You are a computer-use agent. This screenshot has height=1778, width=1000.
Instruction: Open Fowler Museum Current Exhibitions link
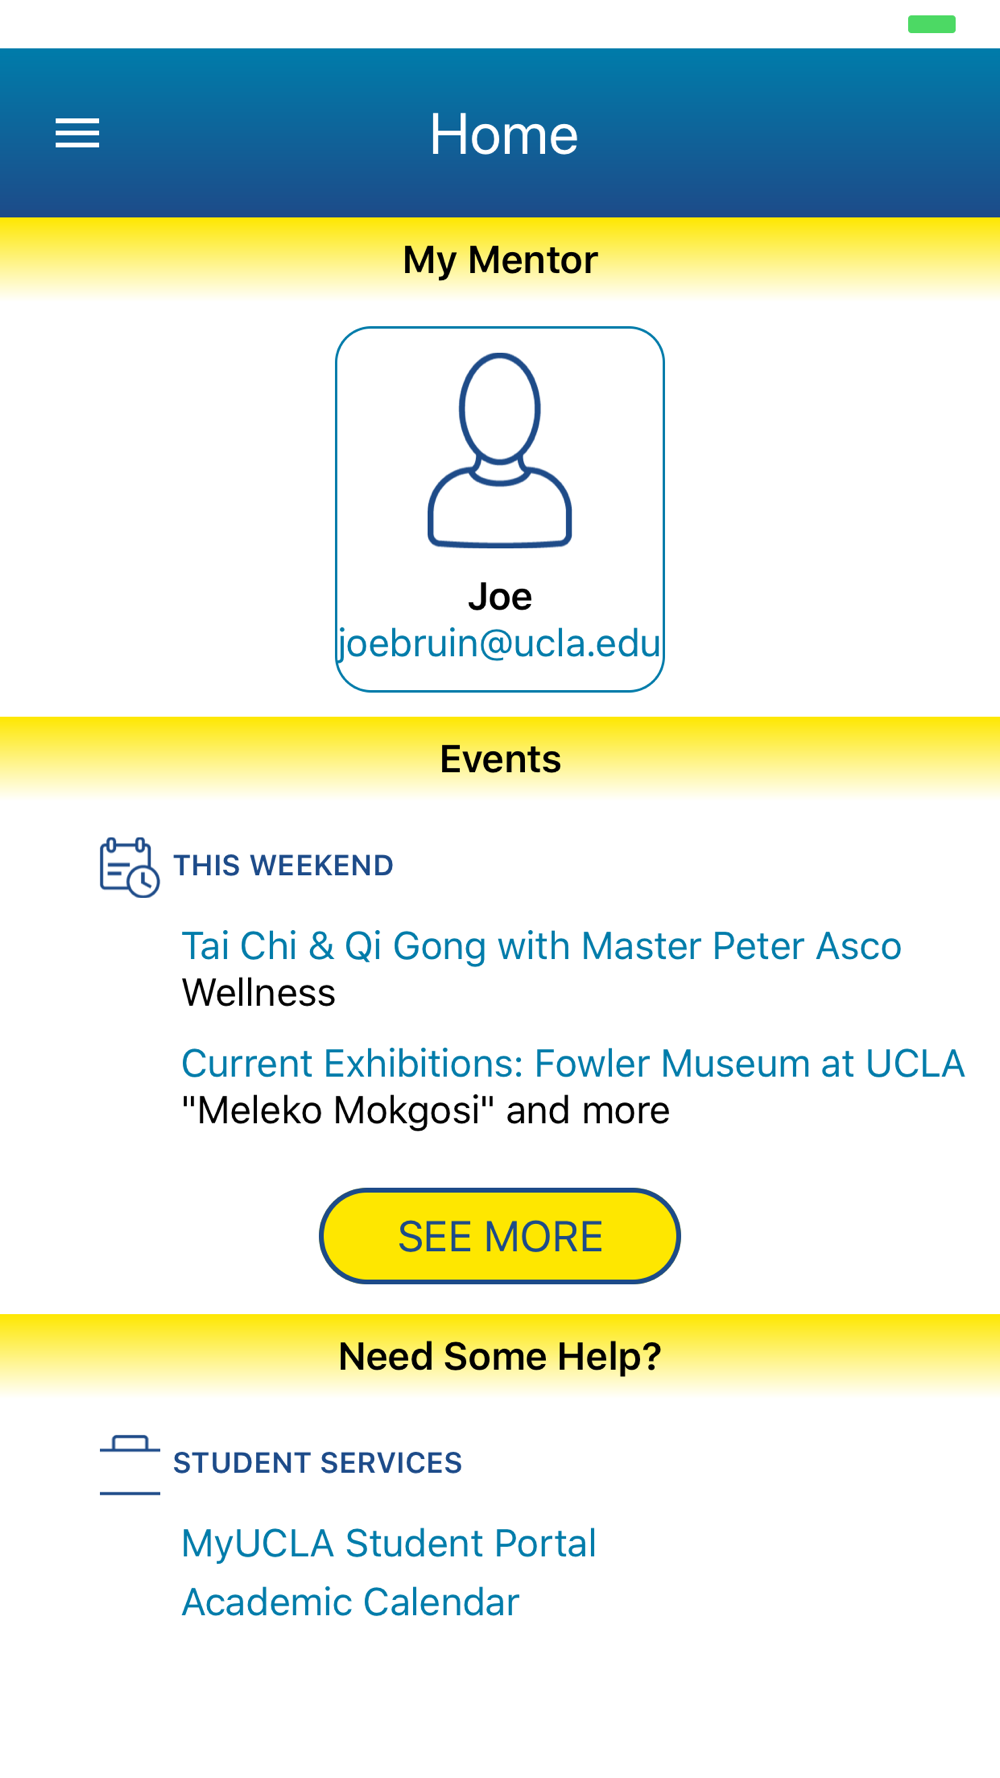click(573, 1063)
